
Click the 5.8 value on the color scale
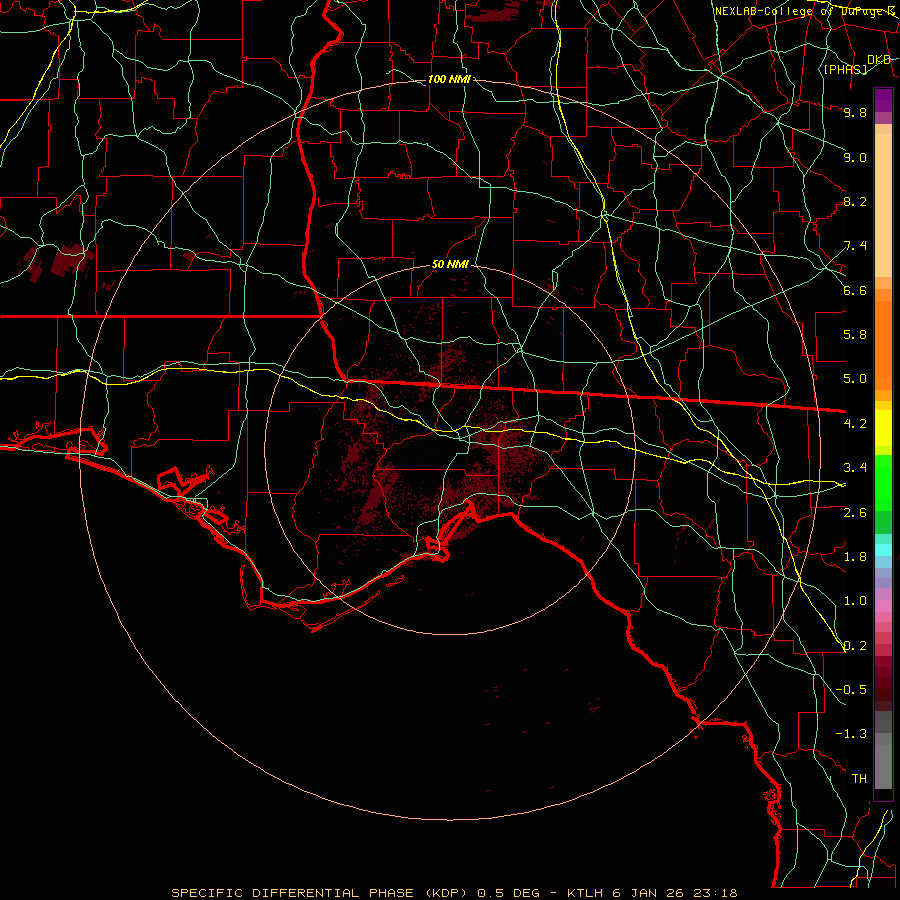coord(855,335)
